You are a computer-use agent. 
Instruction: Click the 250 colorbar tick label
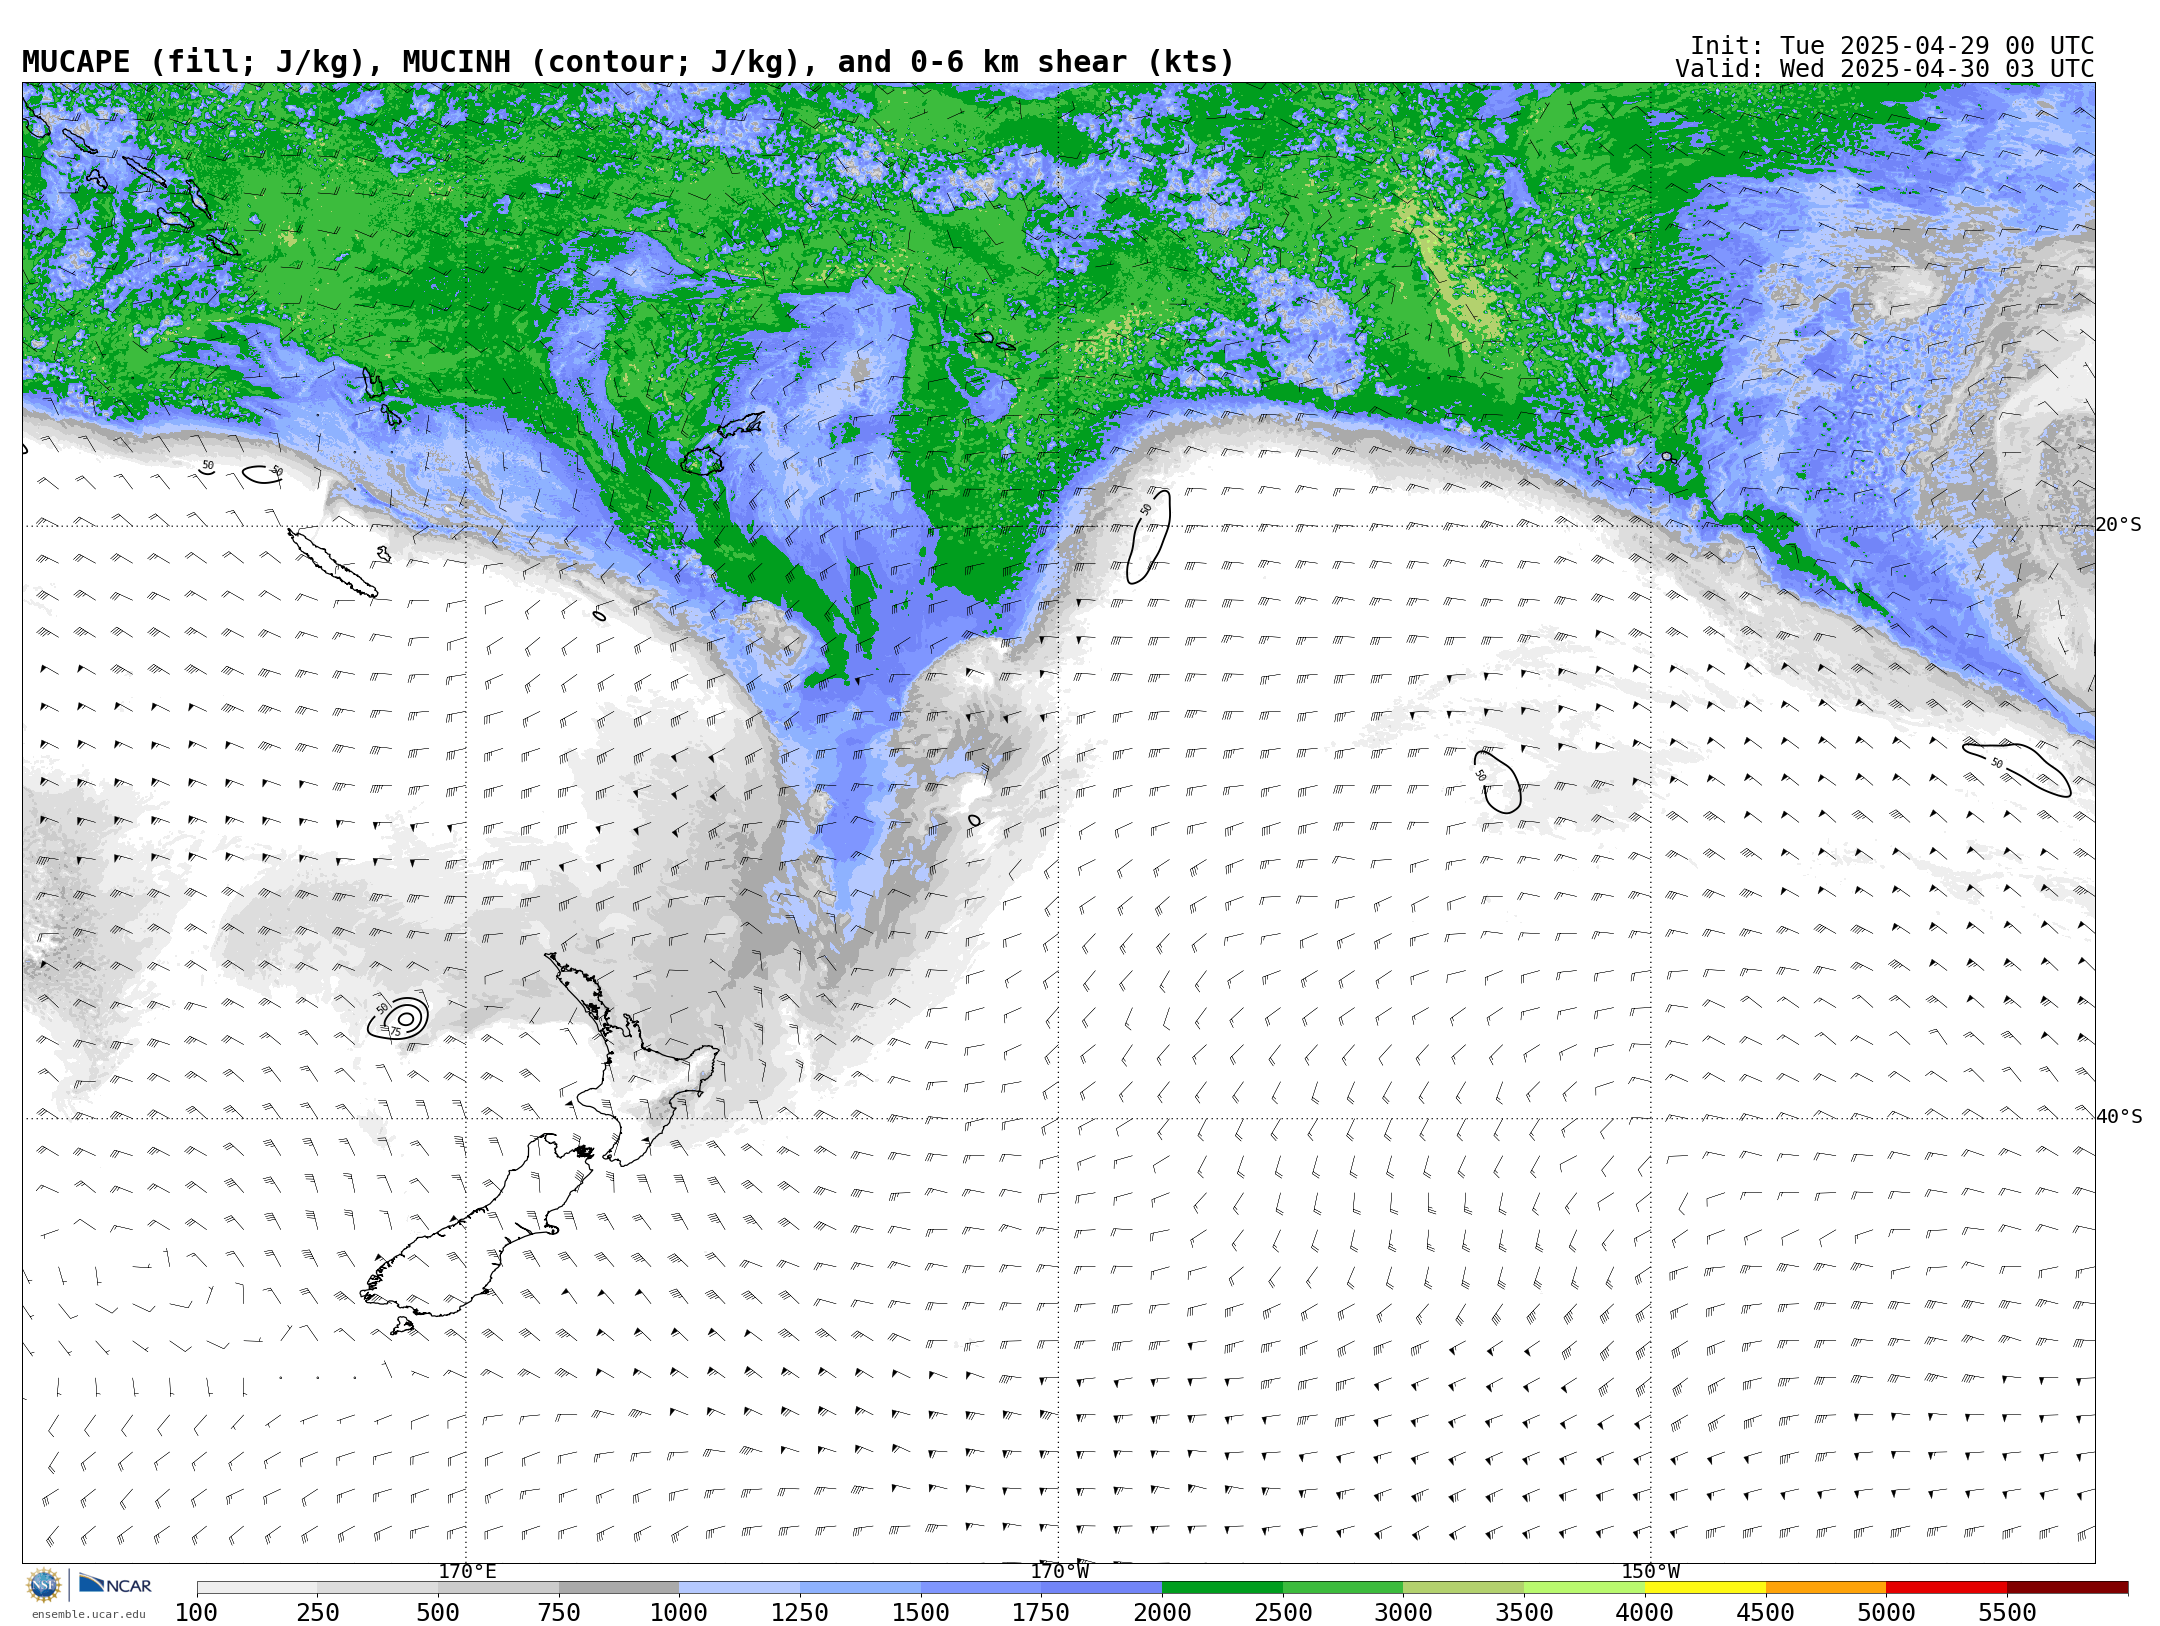click(x=317, y=1613)
